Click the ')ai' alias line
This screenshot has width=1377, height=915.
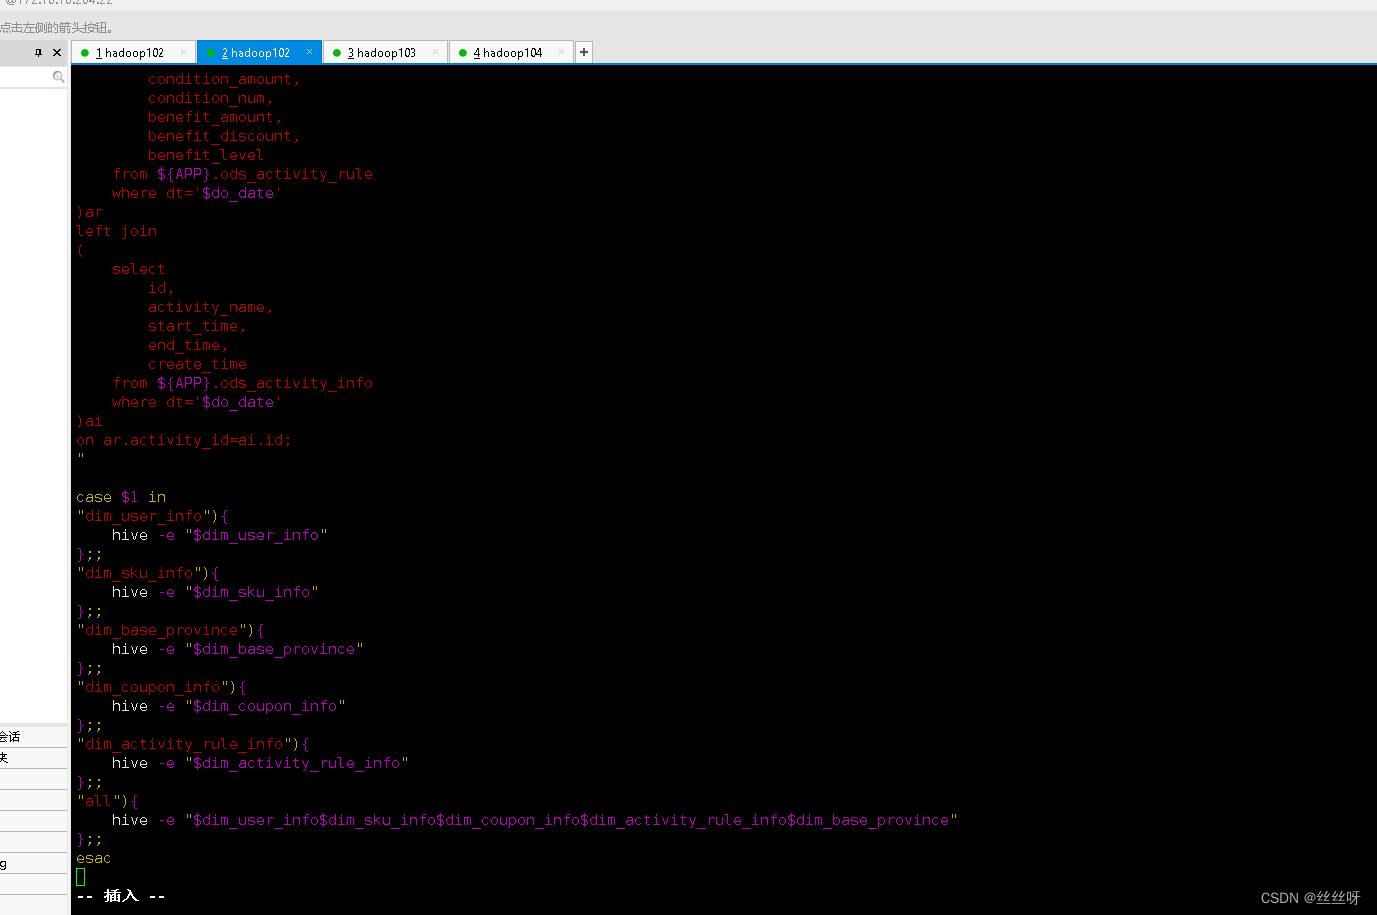tap(89, 421)
